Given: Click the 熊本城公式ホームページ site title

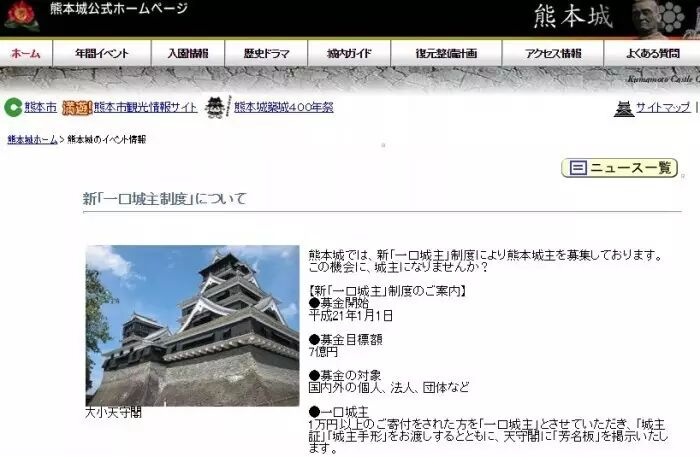Looking at the screenshot, I should point(119,8).
